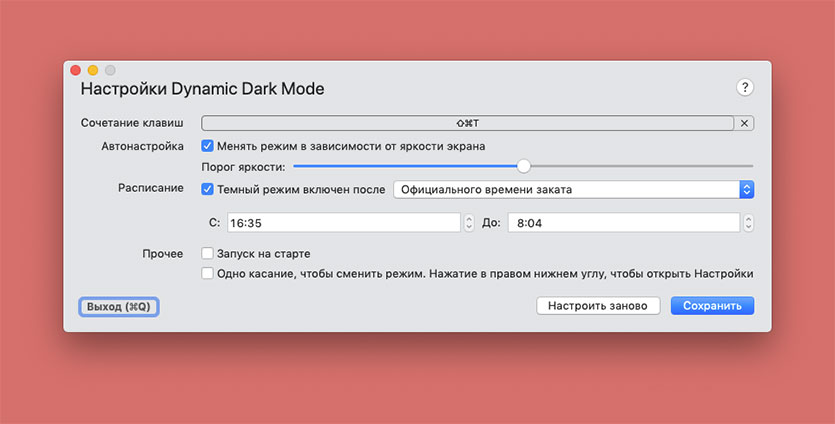Enable the "Запуск на старте" checkbox

click(208, 254)
